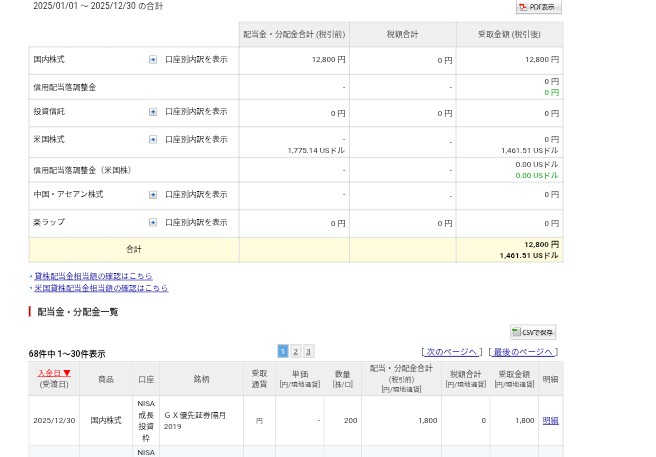Click 単価 column header
656x457 pixels.
(300, 379)
